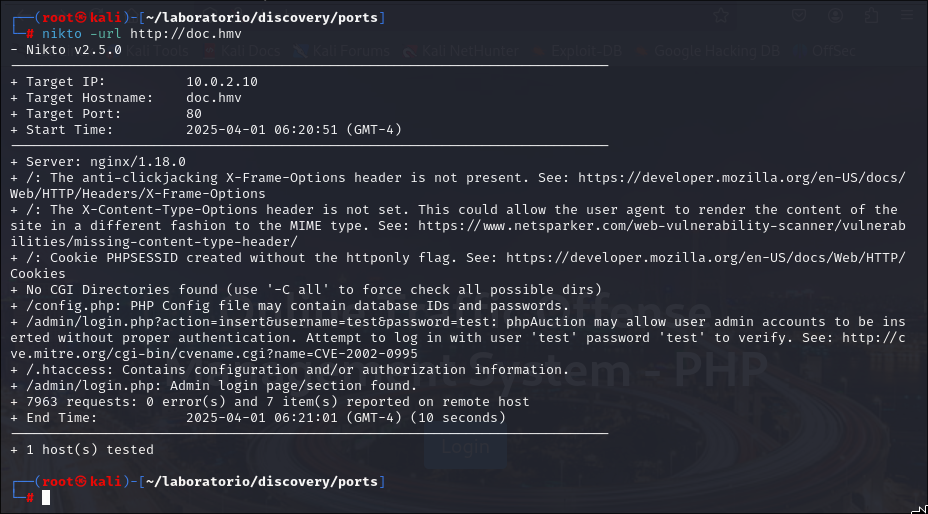This screenshot has height=514, width=928.
Task: Click the /config.php finding line
Action: click(x=289, y=306)
